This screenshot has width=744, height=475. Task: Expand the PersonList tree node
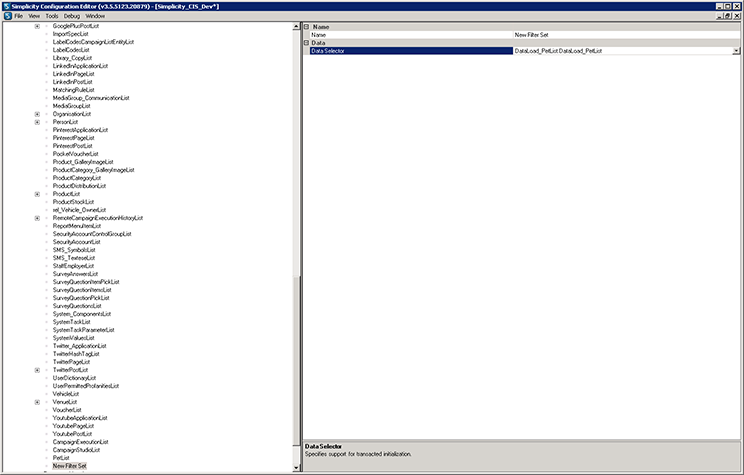[37, 122]
